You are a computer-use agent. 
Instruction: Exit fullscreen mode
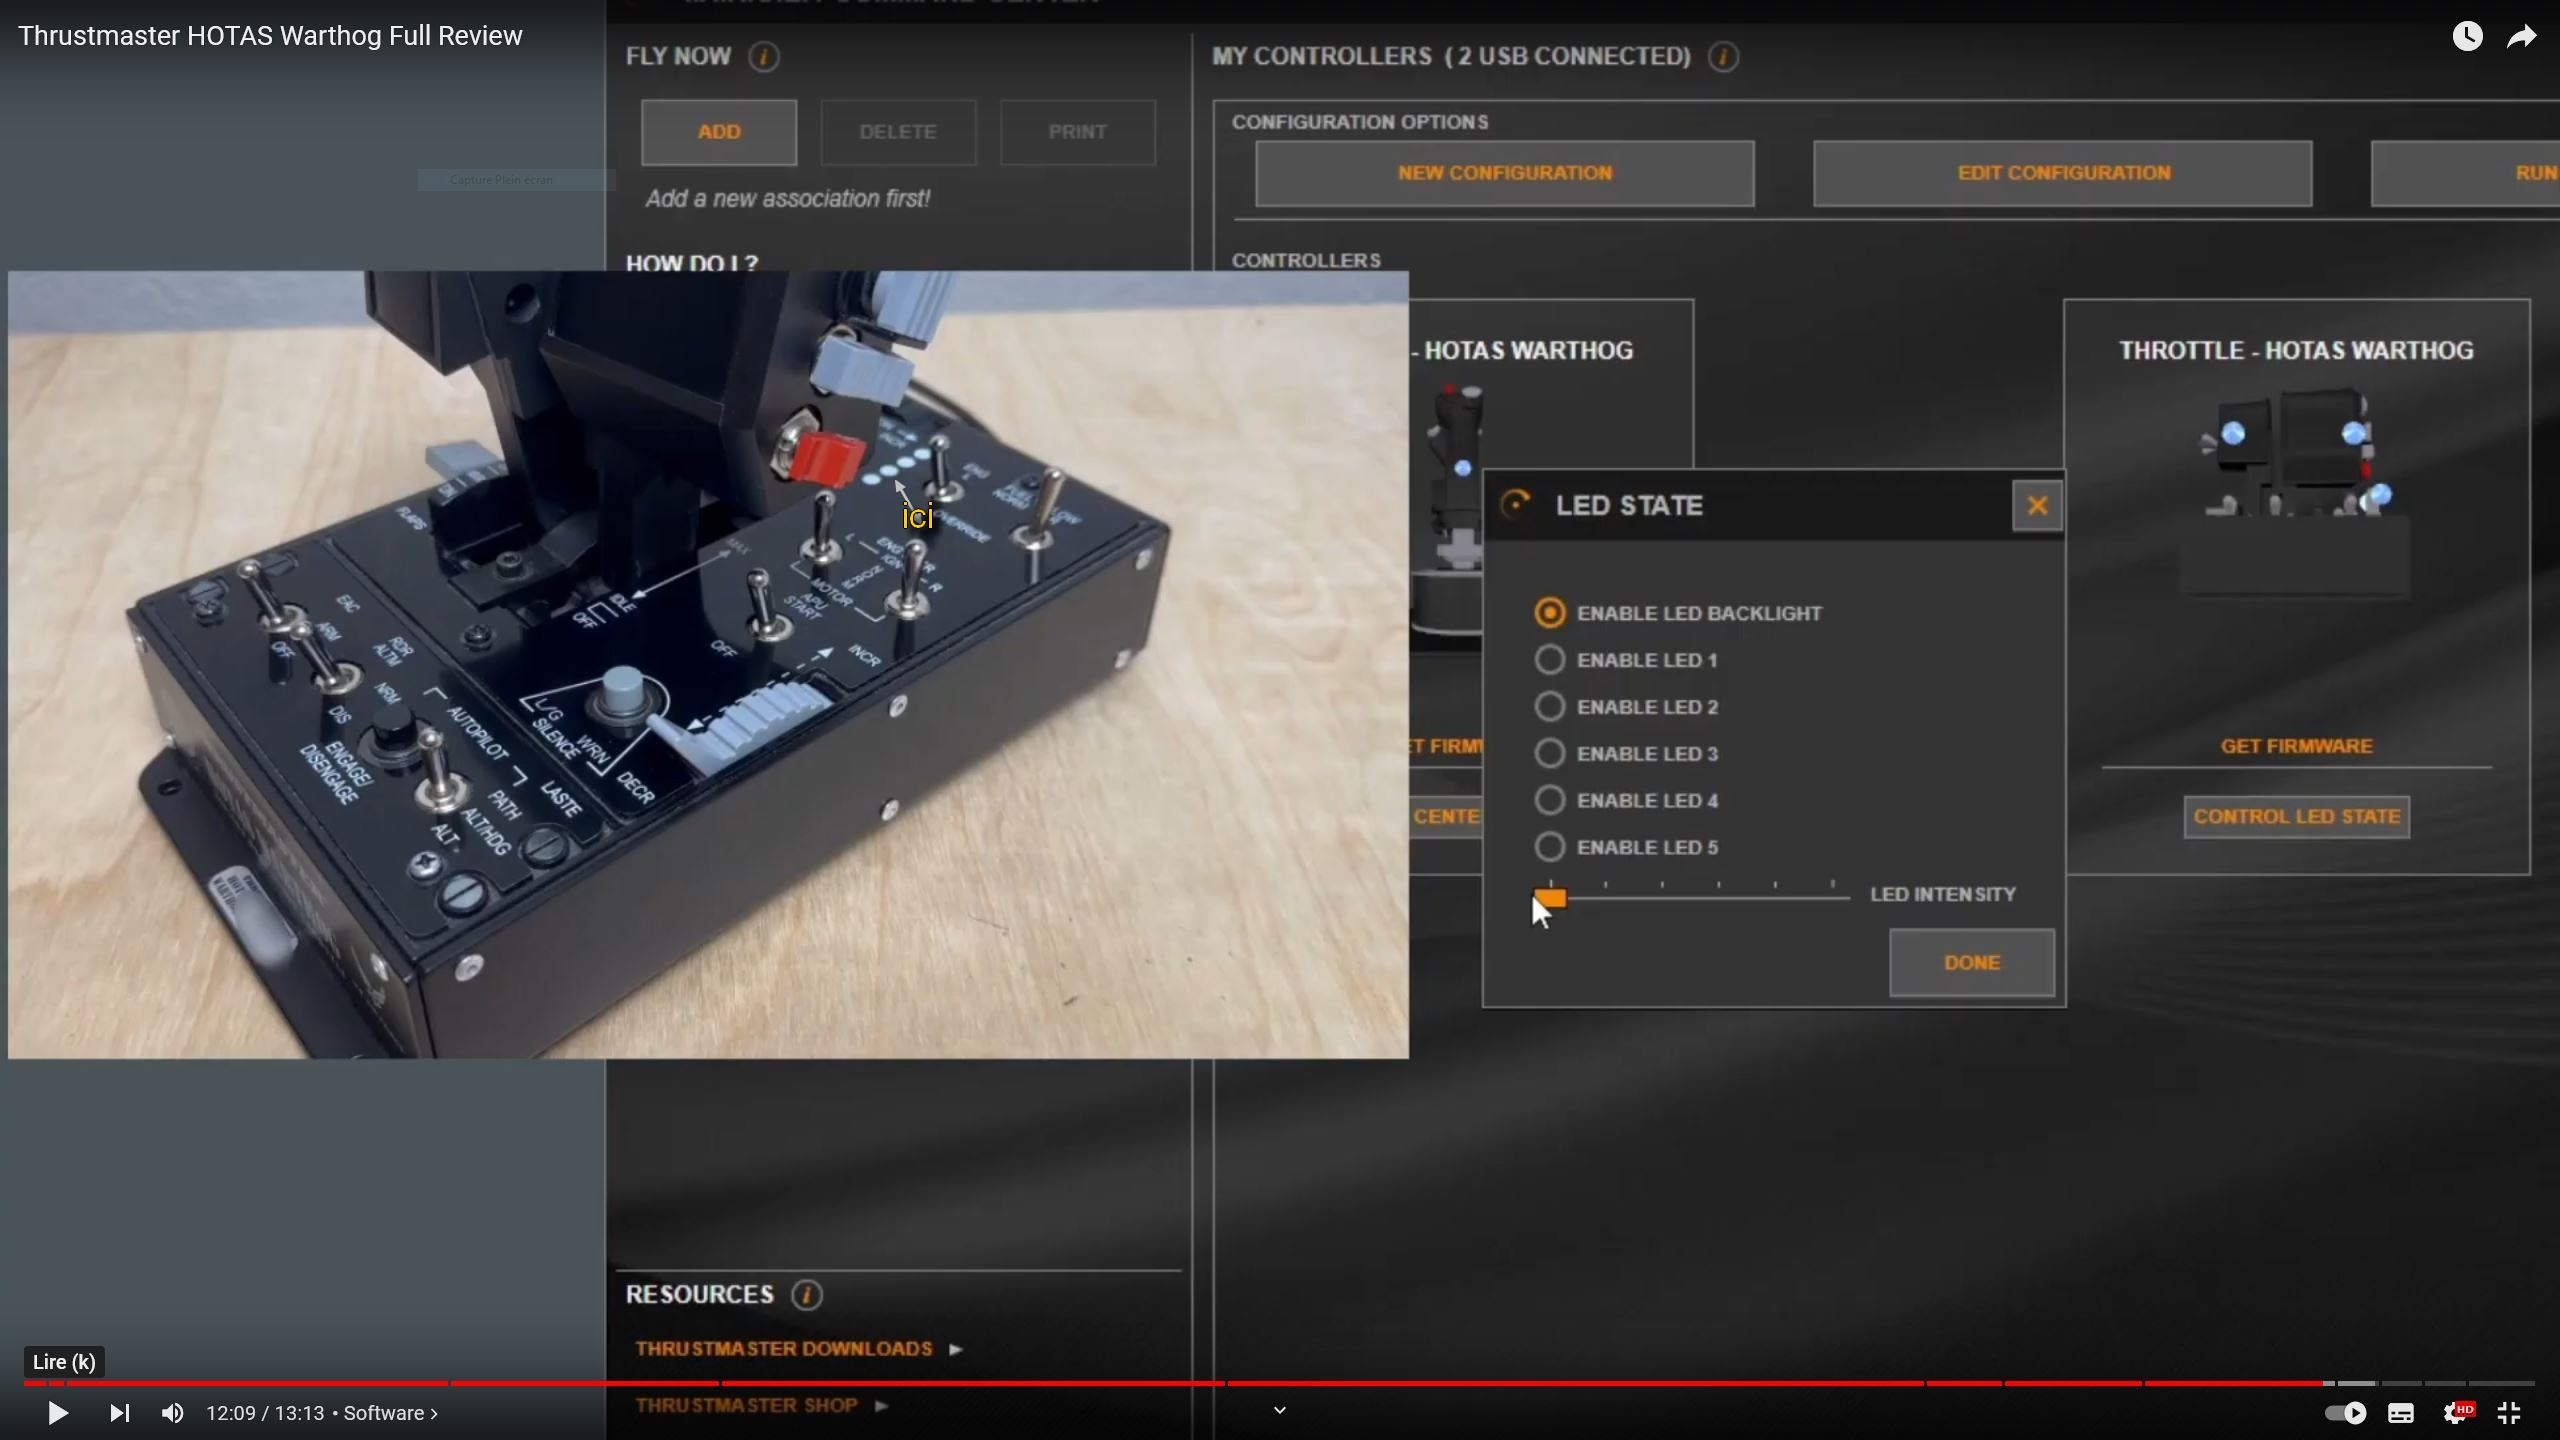click(2509, 1413)
